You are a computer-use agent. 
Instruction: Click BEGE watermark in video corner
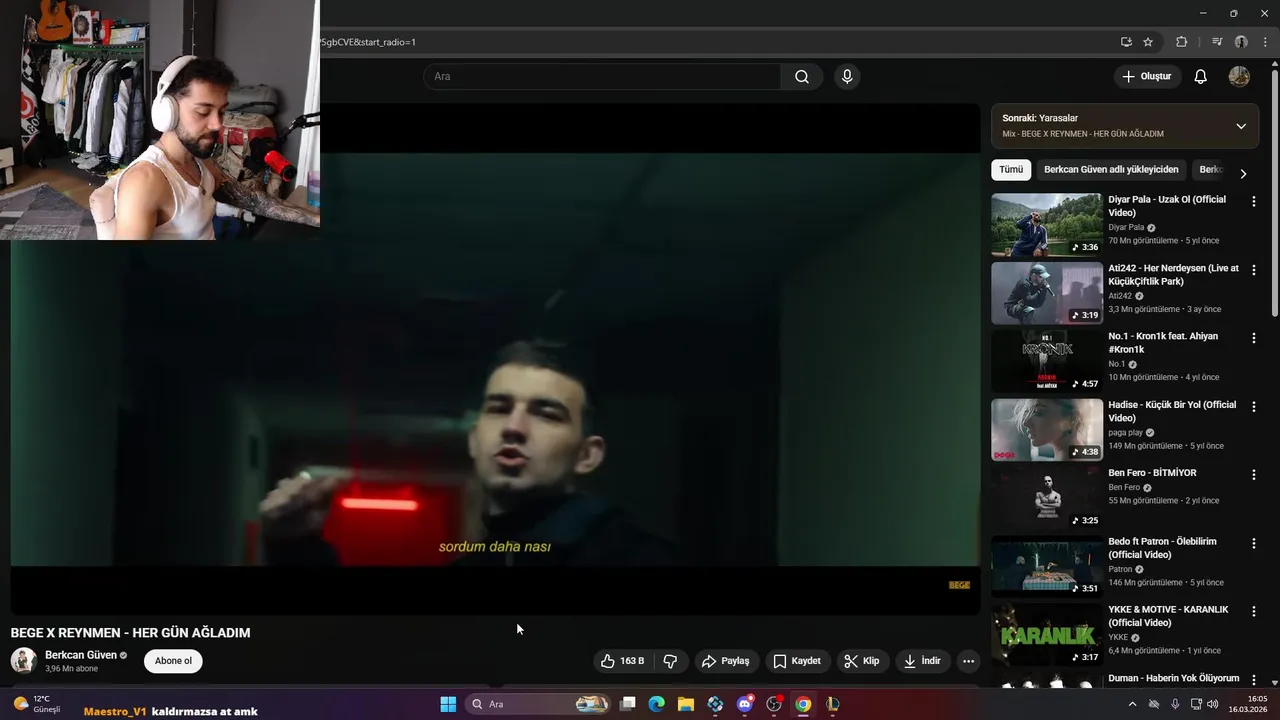click(x=959, y=585)
